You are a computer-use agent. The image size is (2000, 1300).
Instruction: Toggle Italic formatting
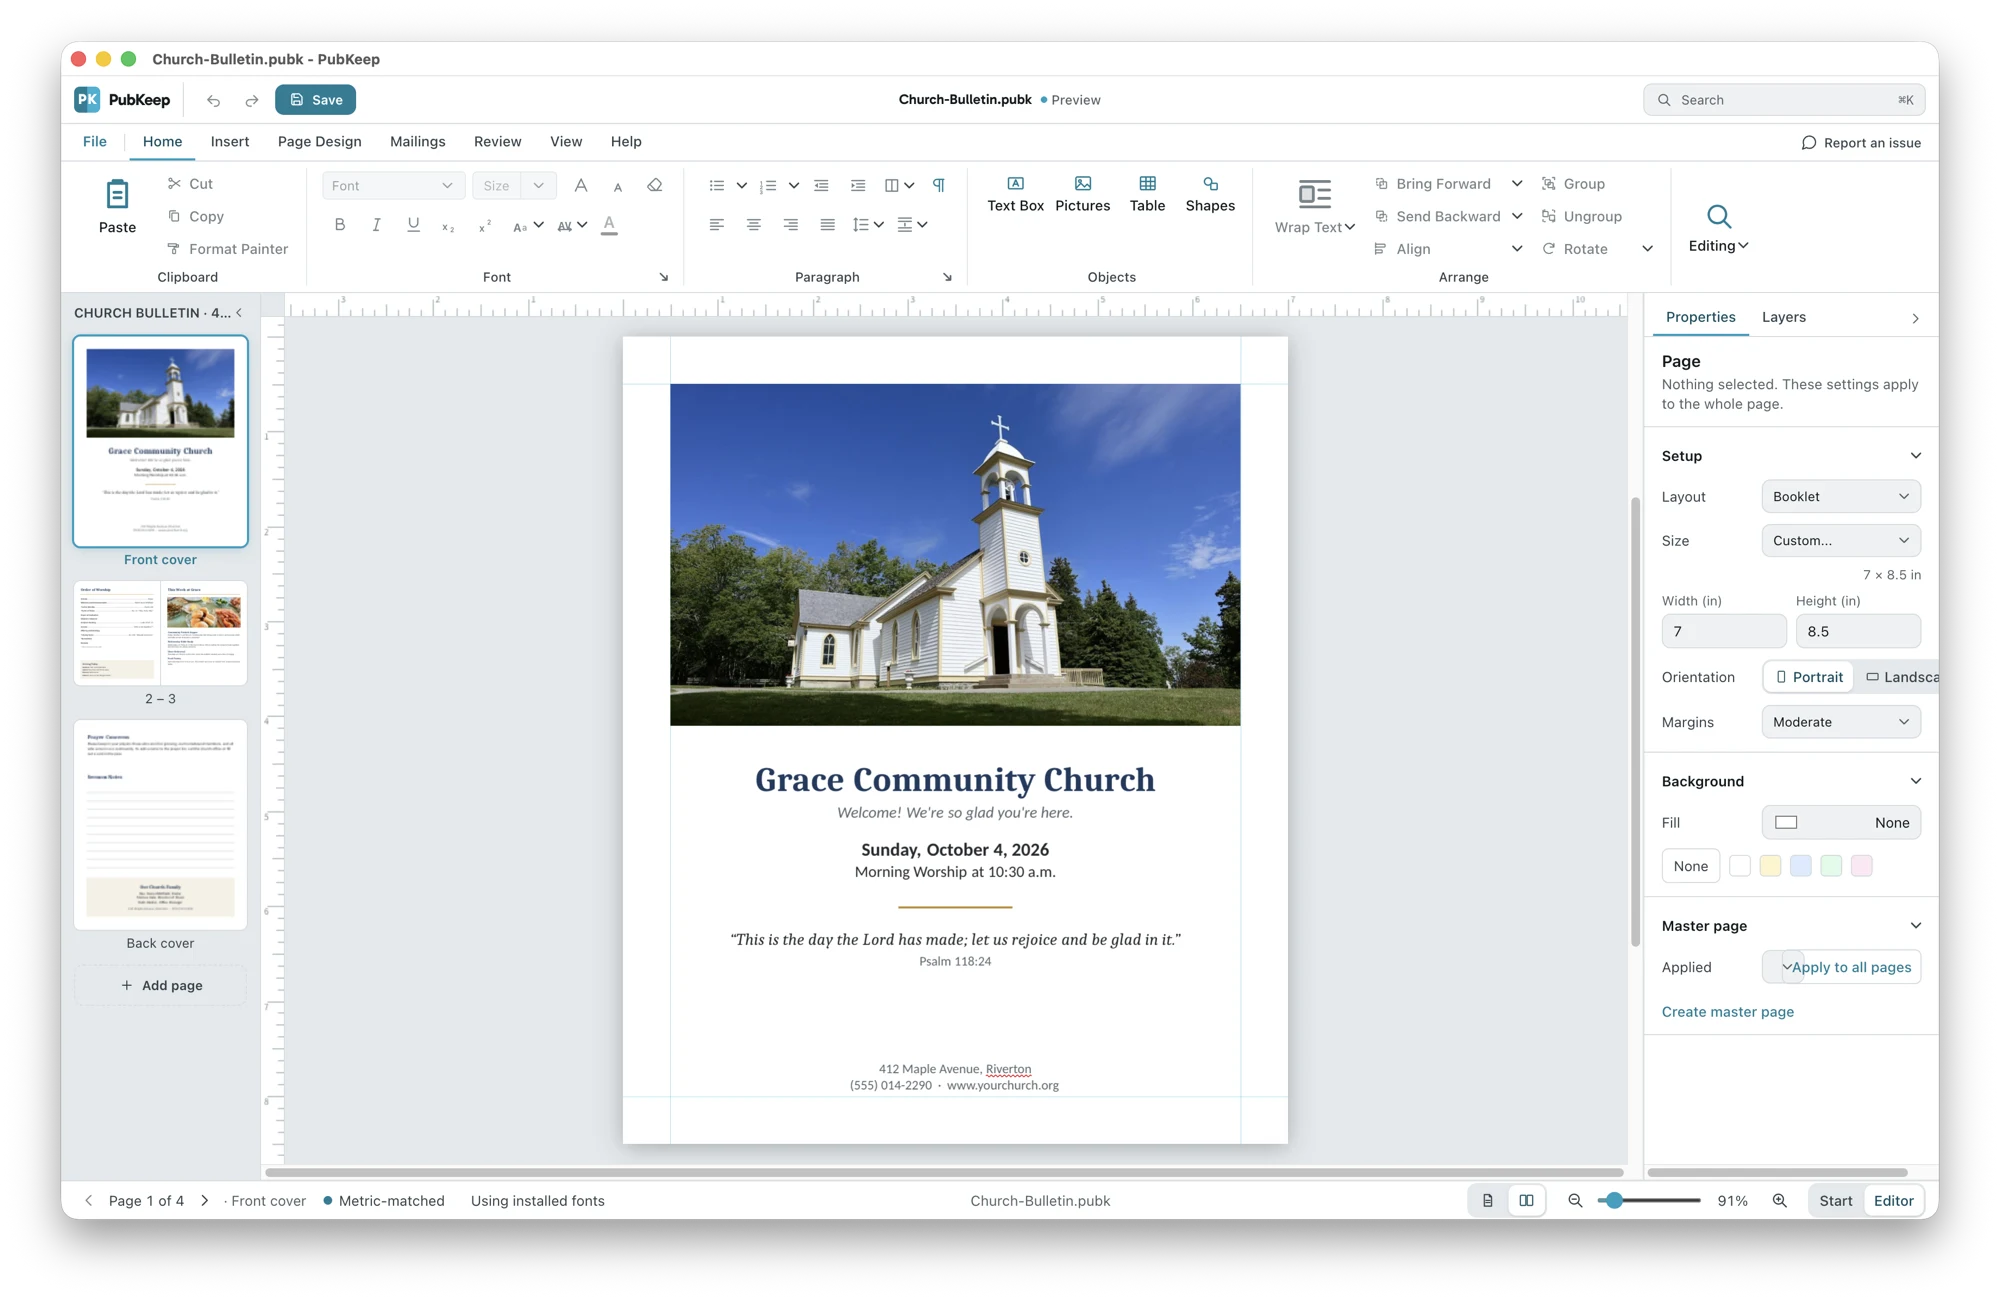tap(376, 225)
